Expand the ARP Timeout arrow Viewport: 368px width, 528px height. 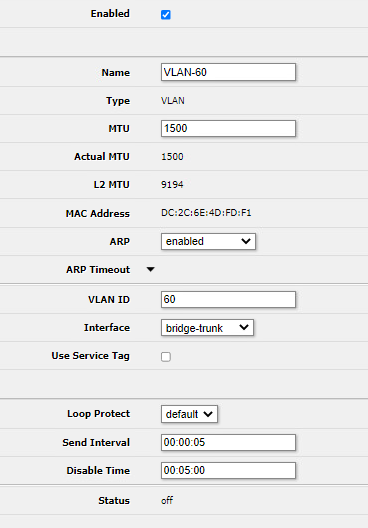click(150, 269)
